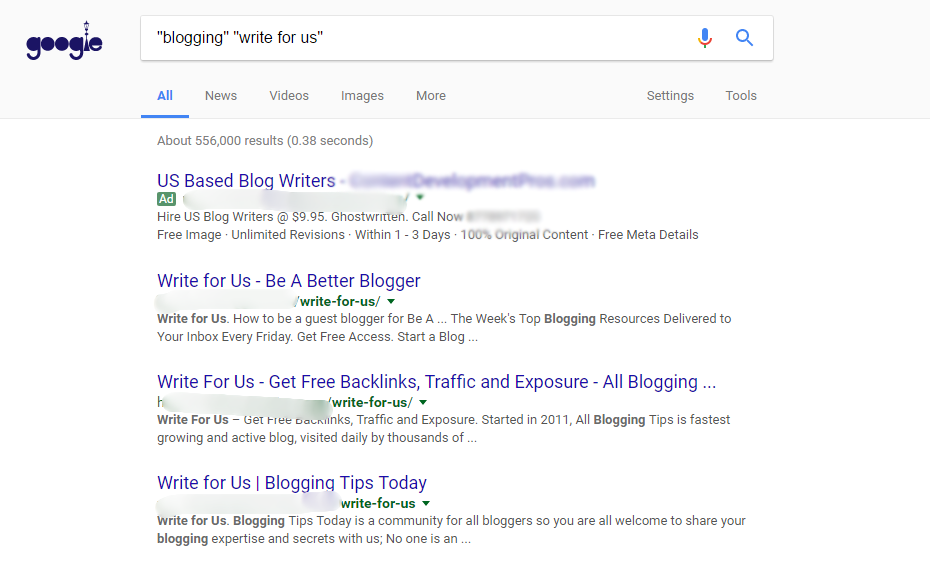Expand dropdown arrow under Blogging Tips Today result
The width and height of the screenshot is (930, 561).
426,503
